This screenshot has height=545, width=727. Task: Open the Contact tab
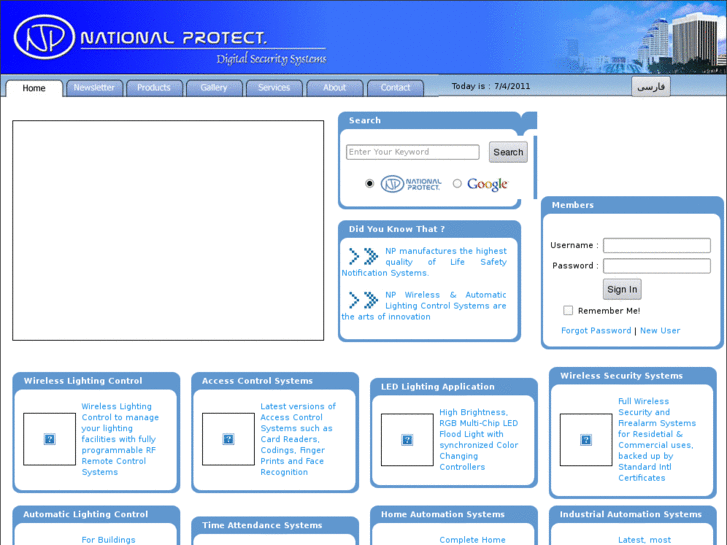tap(395, 88)
